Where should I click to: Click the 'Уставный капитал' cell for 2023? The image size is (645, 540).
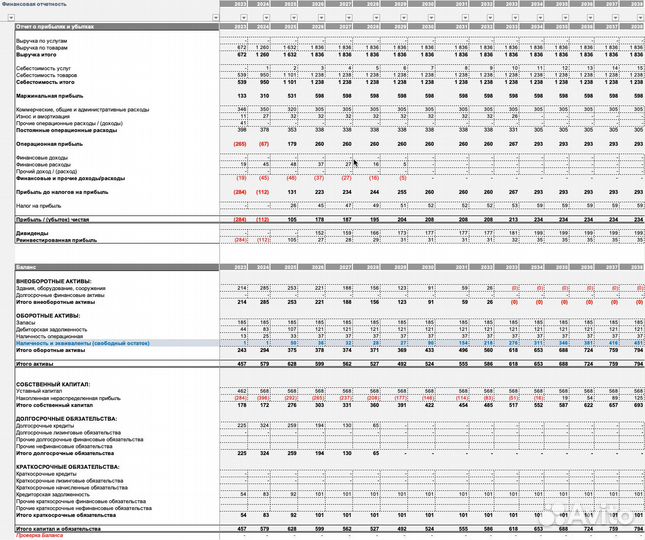240,391
